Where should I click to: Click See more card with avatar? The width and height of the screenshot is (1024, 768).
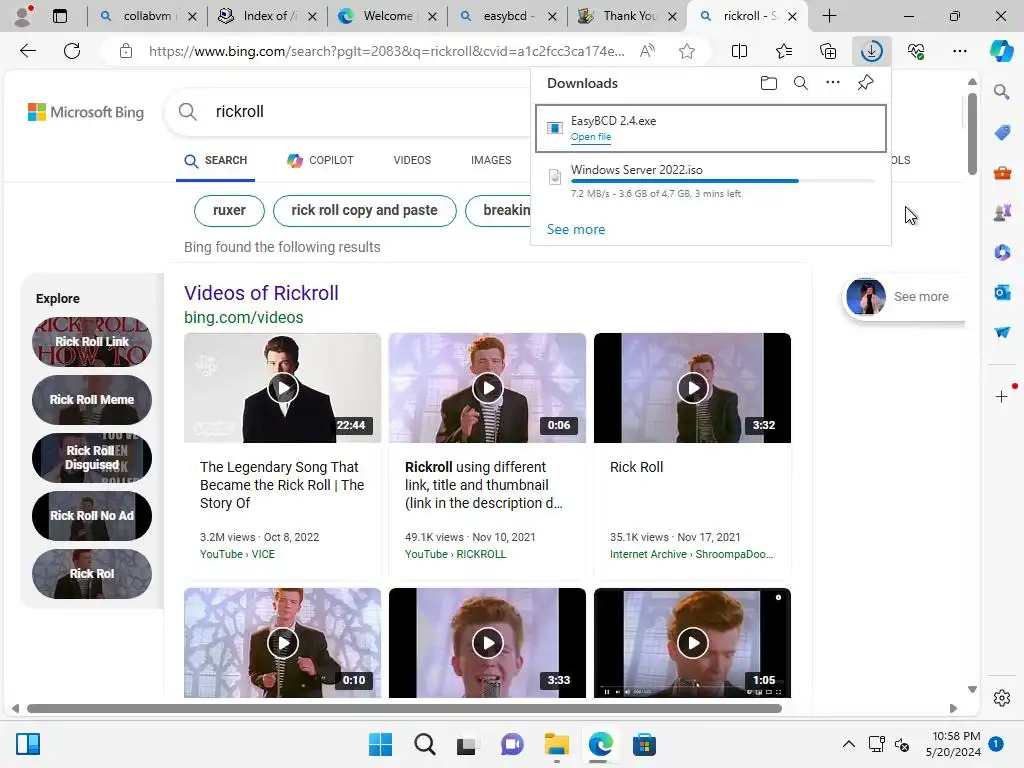(x=904, y=296)
